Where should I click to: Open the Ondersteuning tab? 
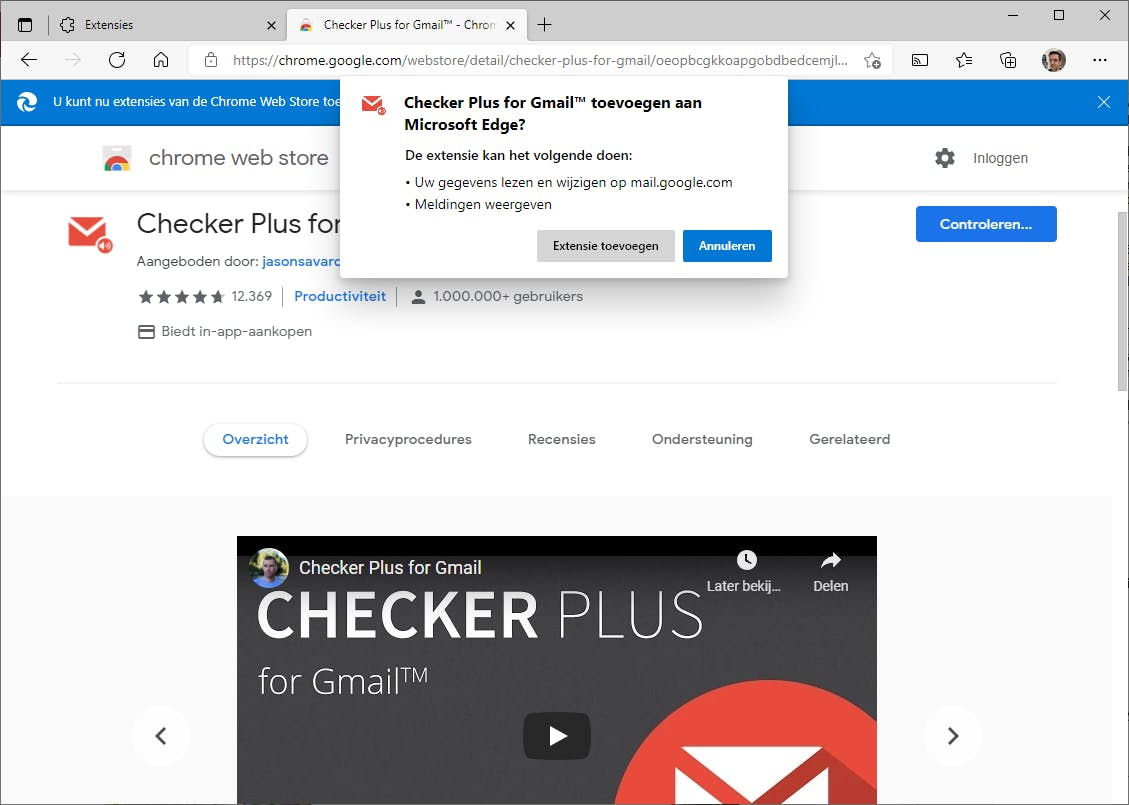[x=702, y=440]
